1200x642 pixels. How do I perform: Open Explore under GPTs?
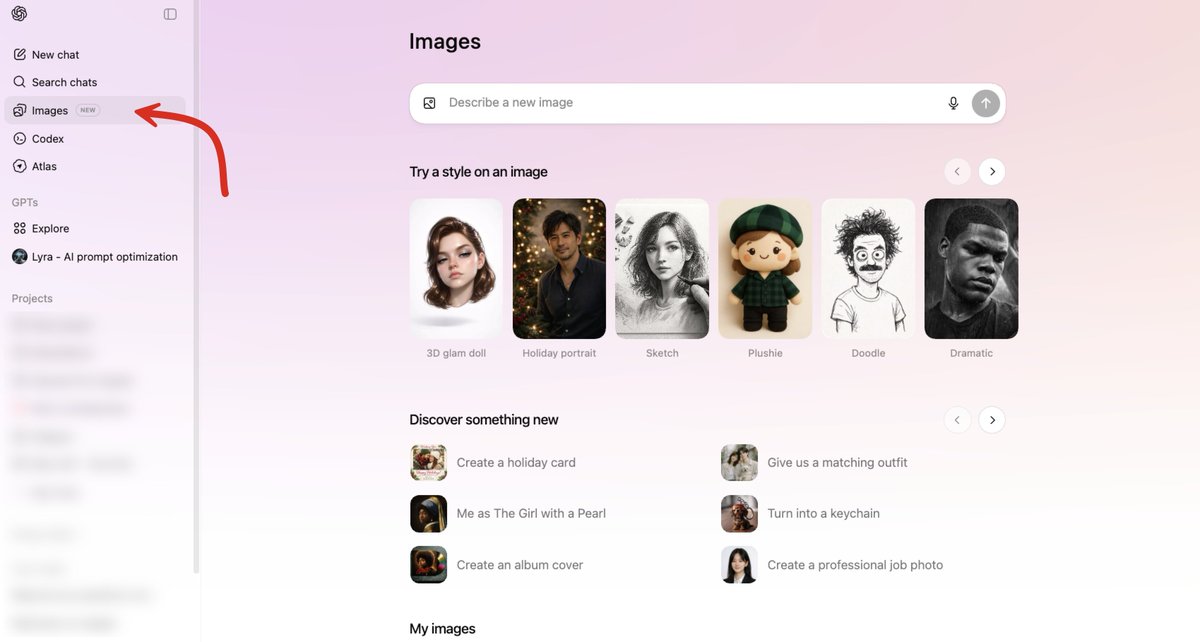95,228
